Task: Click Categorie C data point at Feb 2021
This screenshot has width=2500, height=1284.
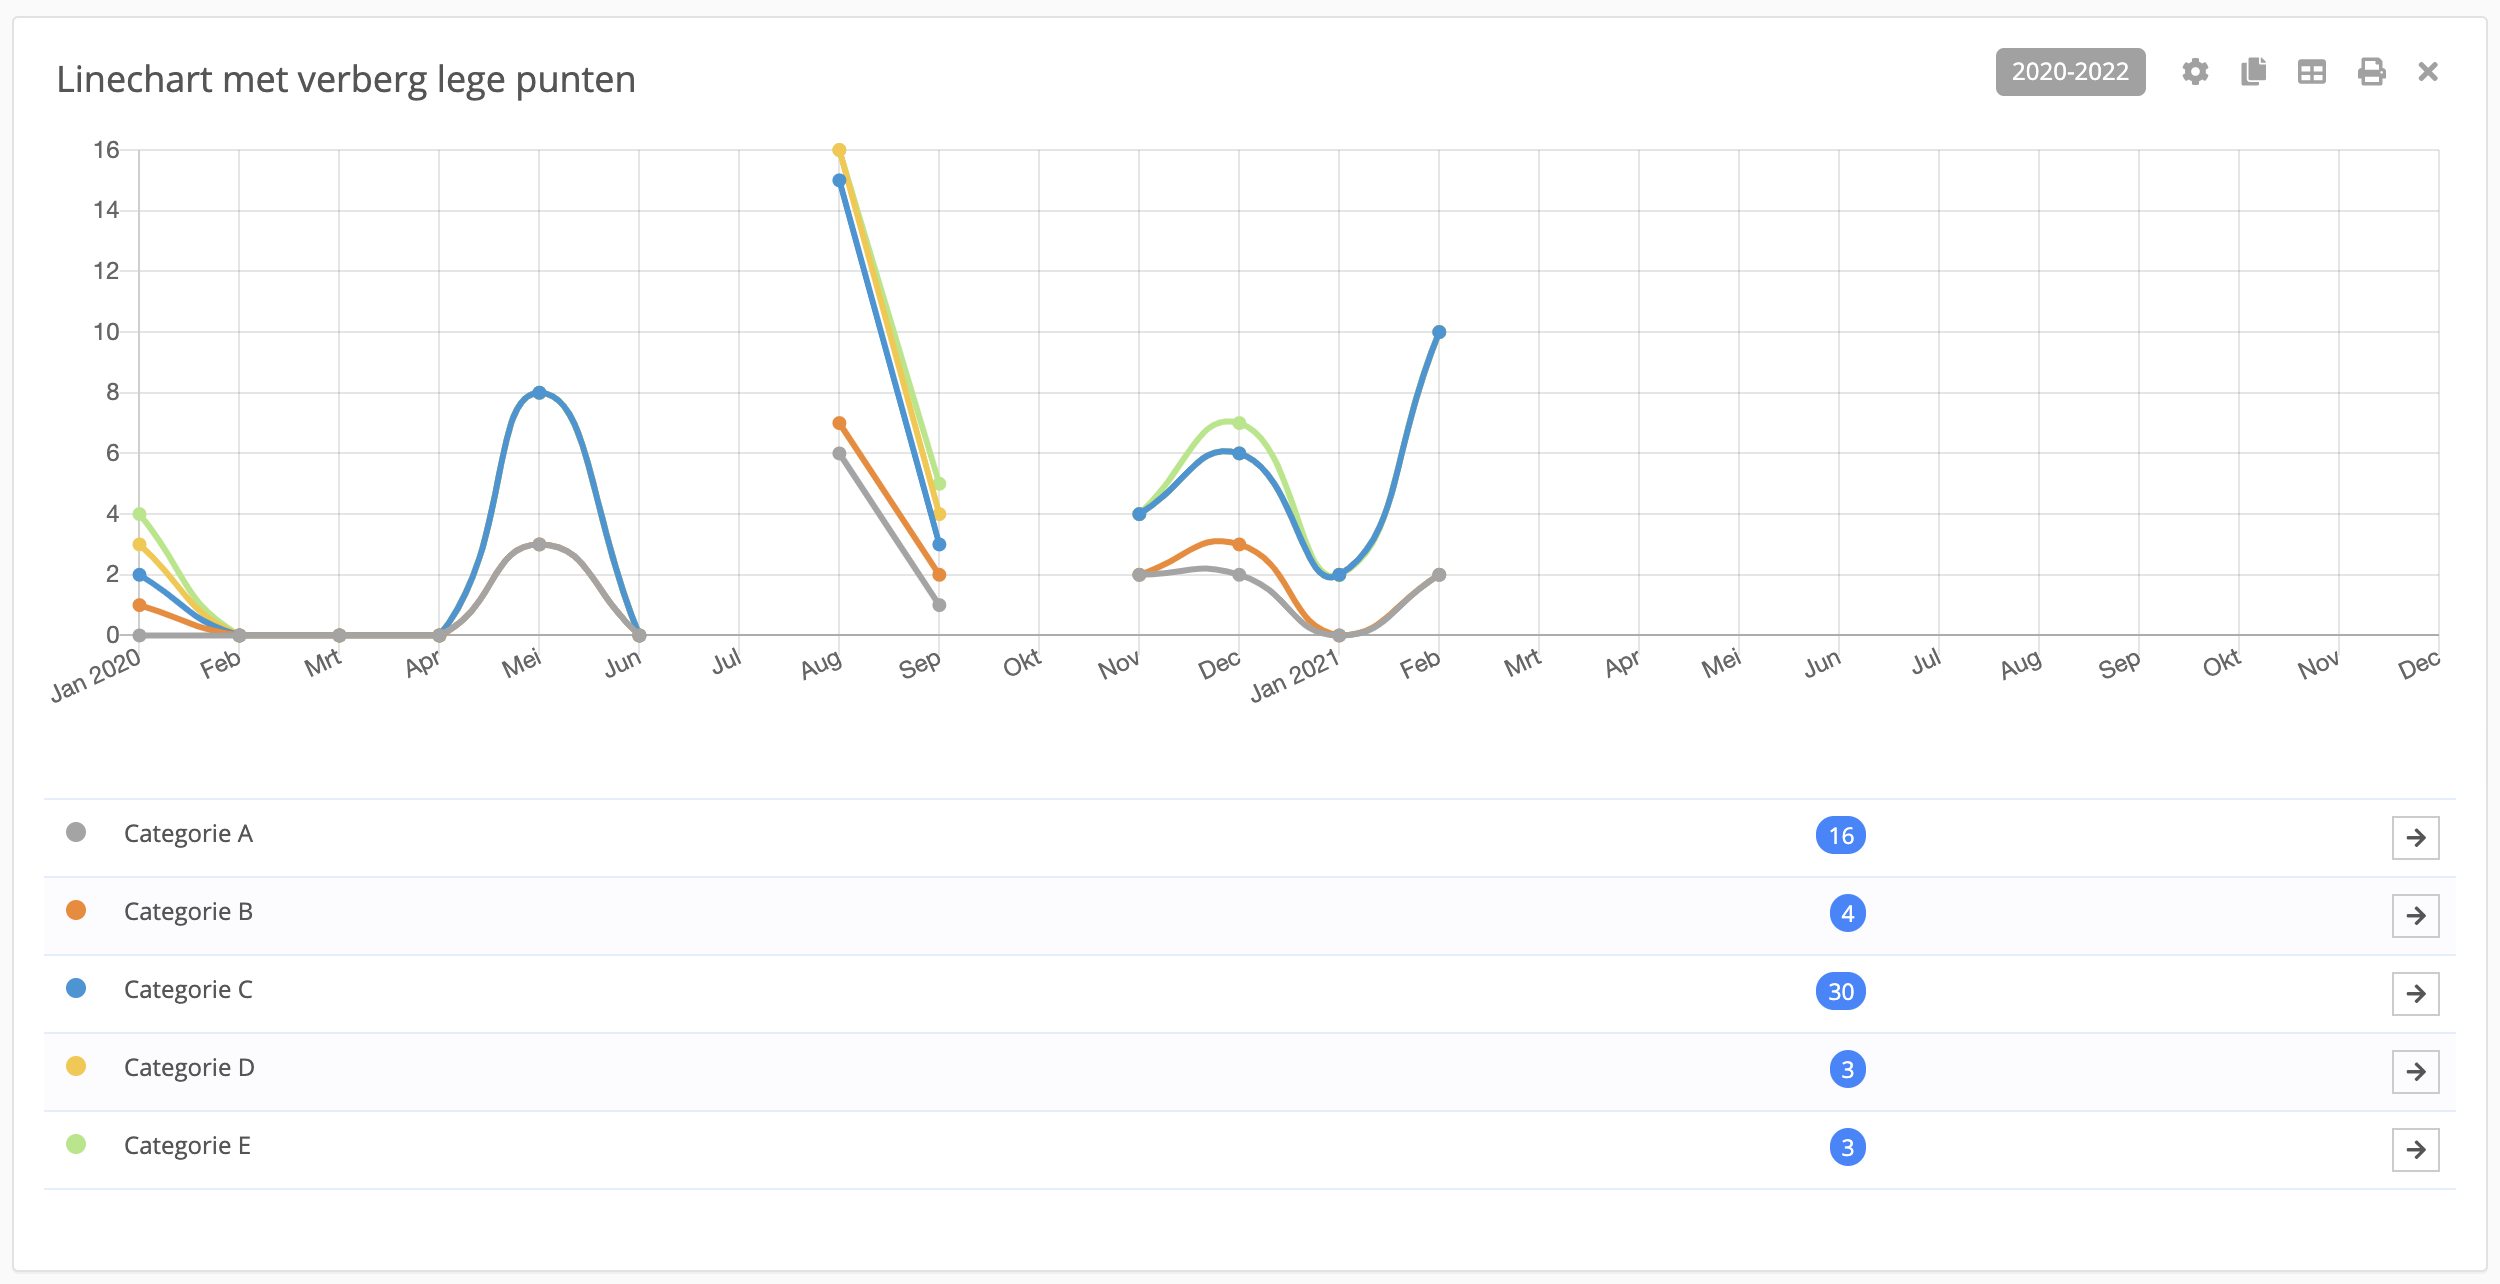Action: click(x=1439, y=332)
